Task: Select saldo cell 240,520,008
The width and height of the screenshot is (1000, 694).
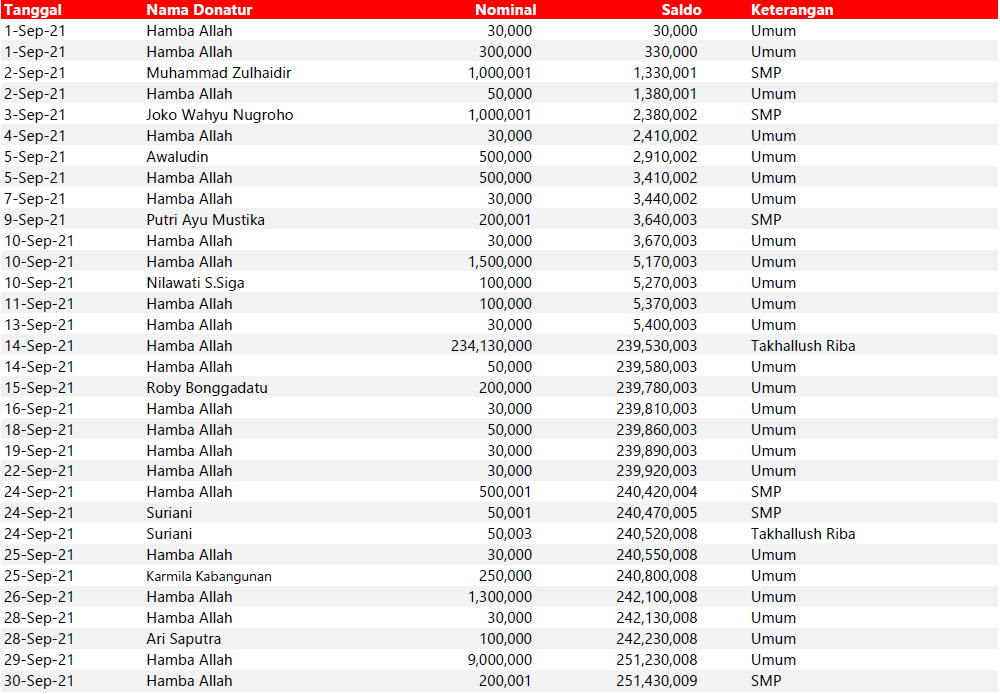Action: pyautogui.click(x=657, y=534)
